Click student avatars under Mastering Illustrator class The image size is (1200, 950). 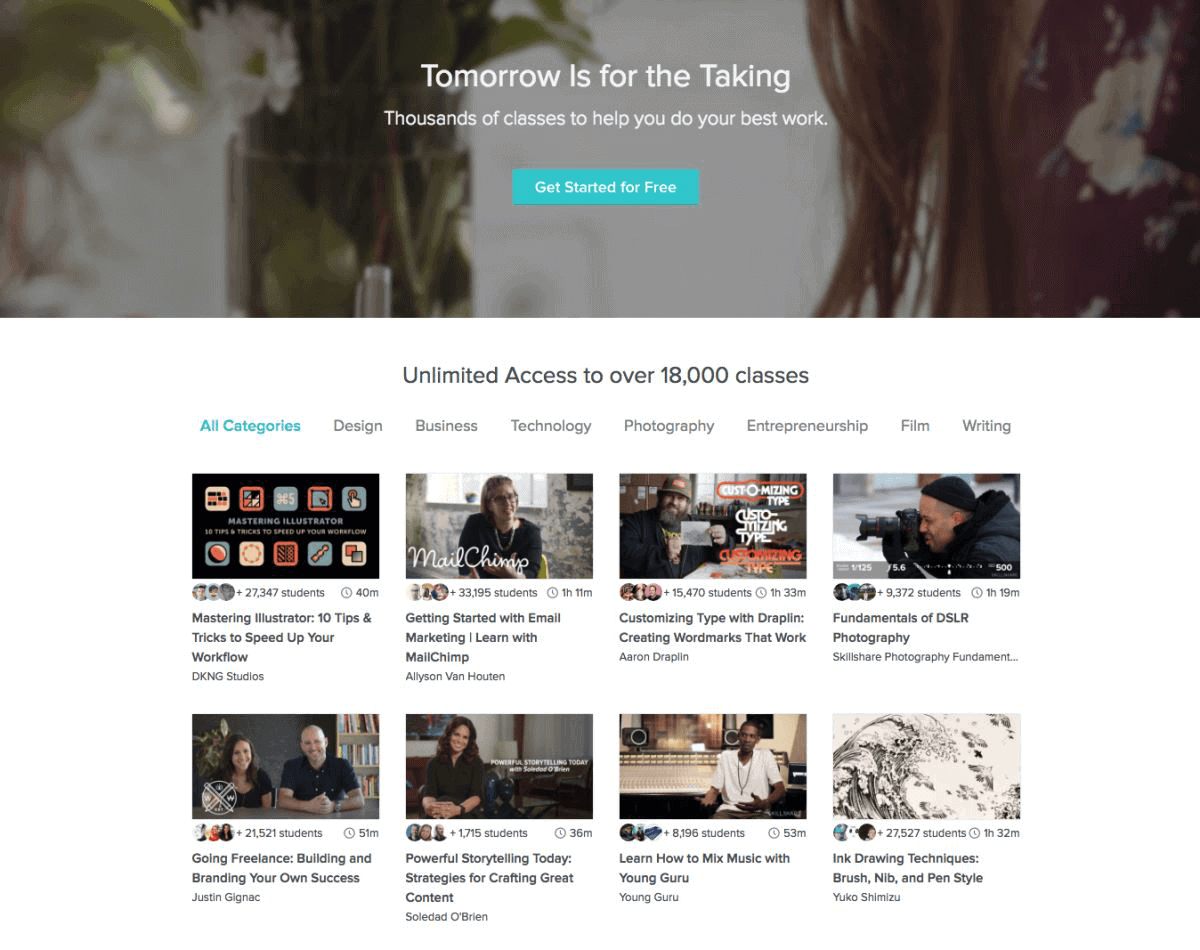point(213,592)
